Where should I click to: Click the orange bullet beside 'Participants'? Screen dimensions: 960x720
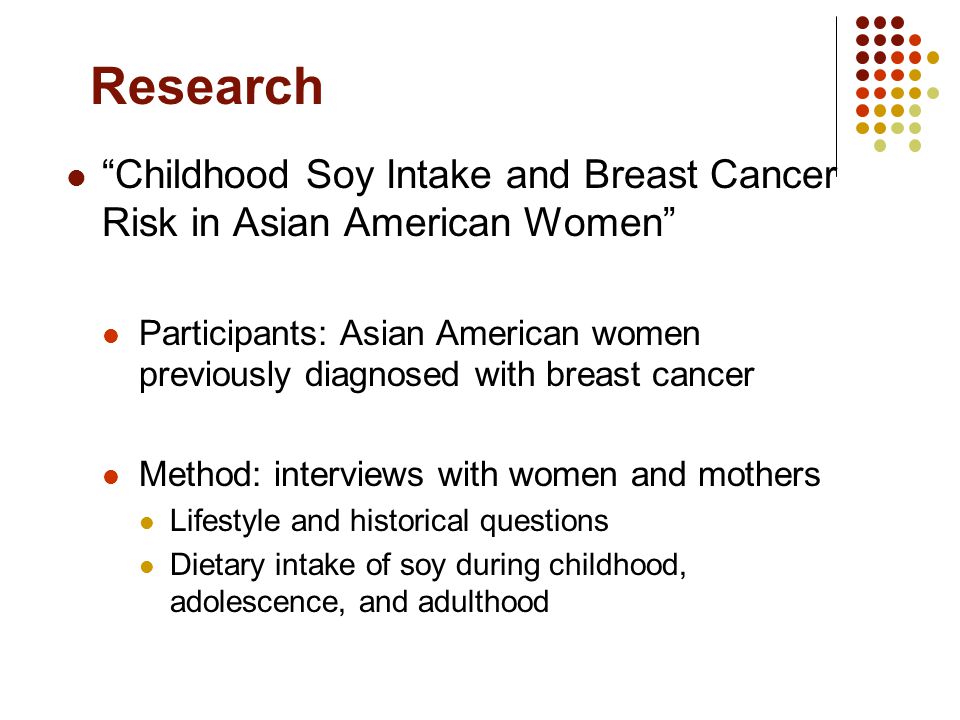[111, 336]
